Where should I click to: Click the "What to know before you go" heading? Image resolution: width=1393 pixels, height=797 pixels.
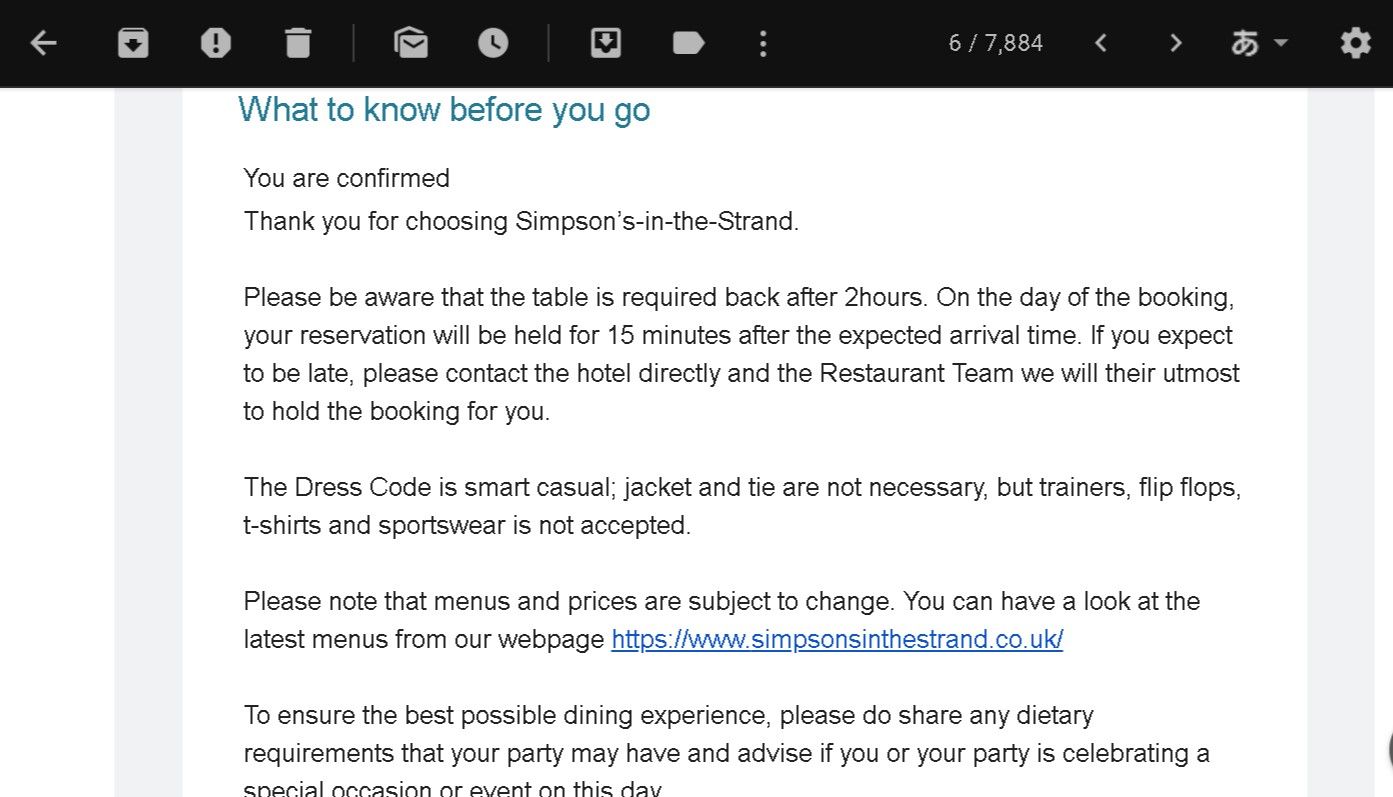pos(444,109)
